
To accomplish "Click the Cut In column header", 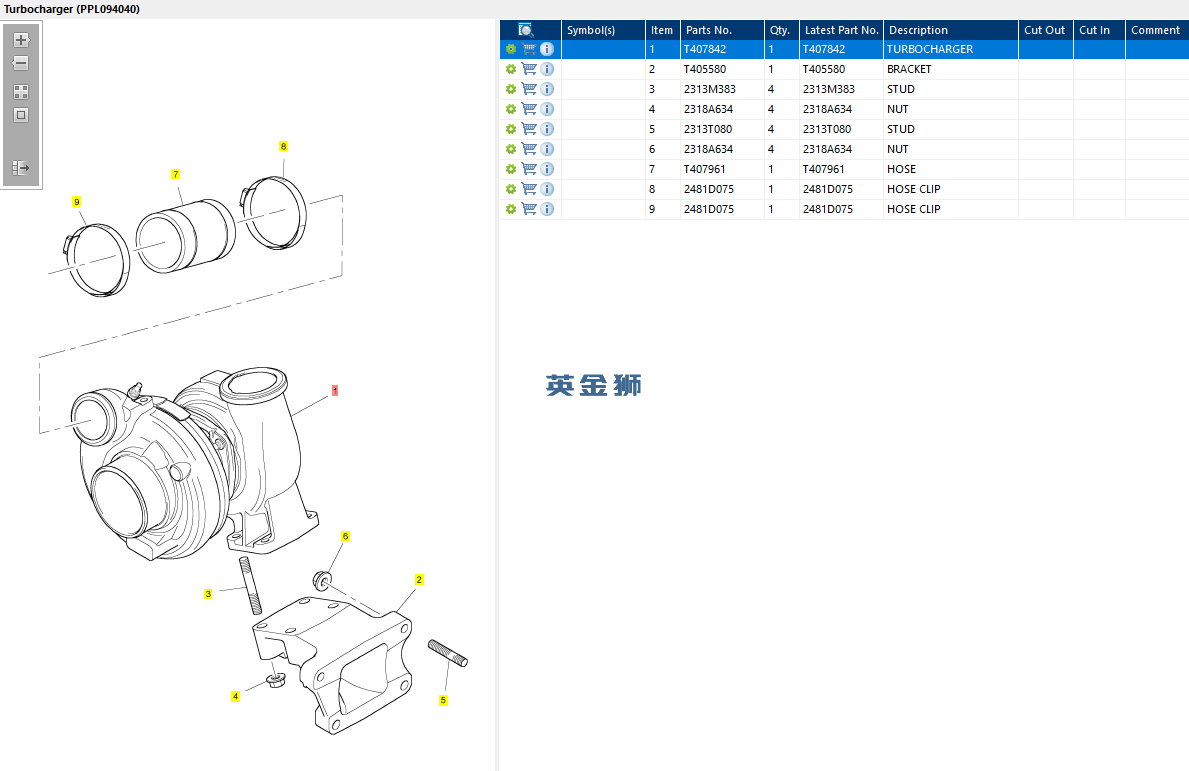I will pos(1099,30).
